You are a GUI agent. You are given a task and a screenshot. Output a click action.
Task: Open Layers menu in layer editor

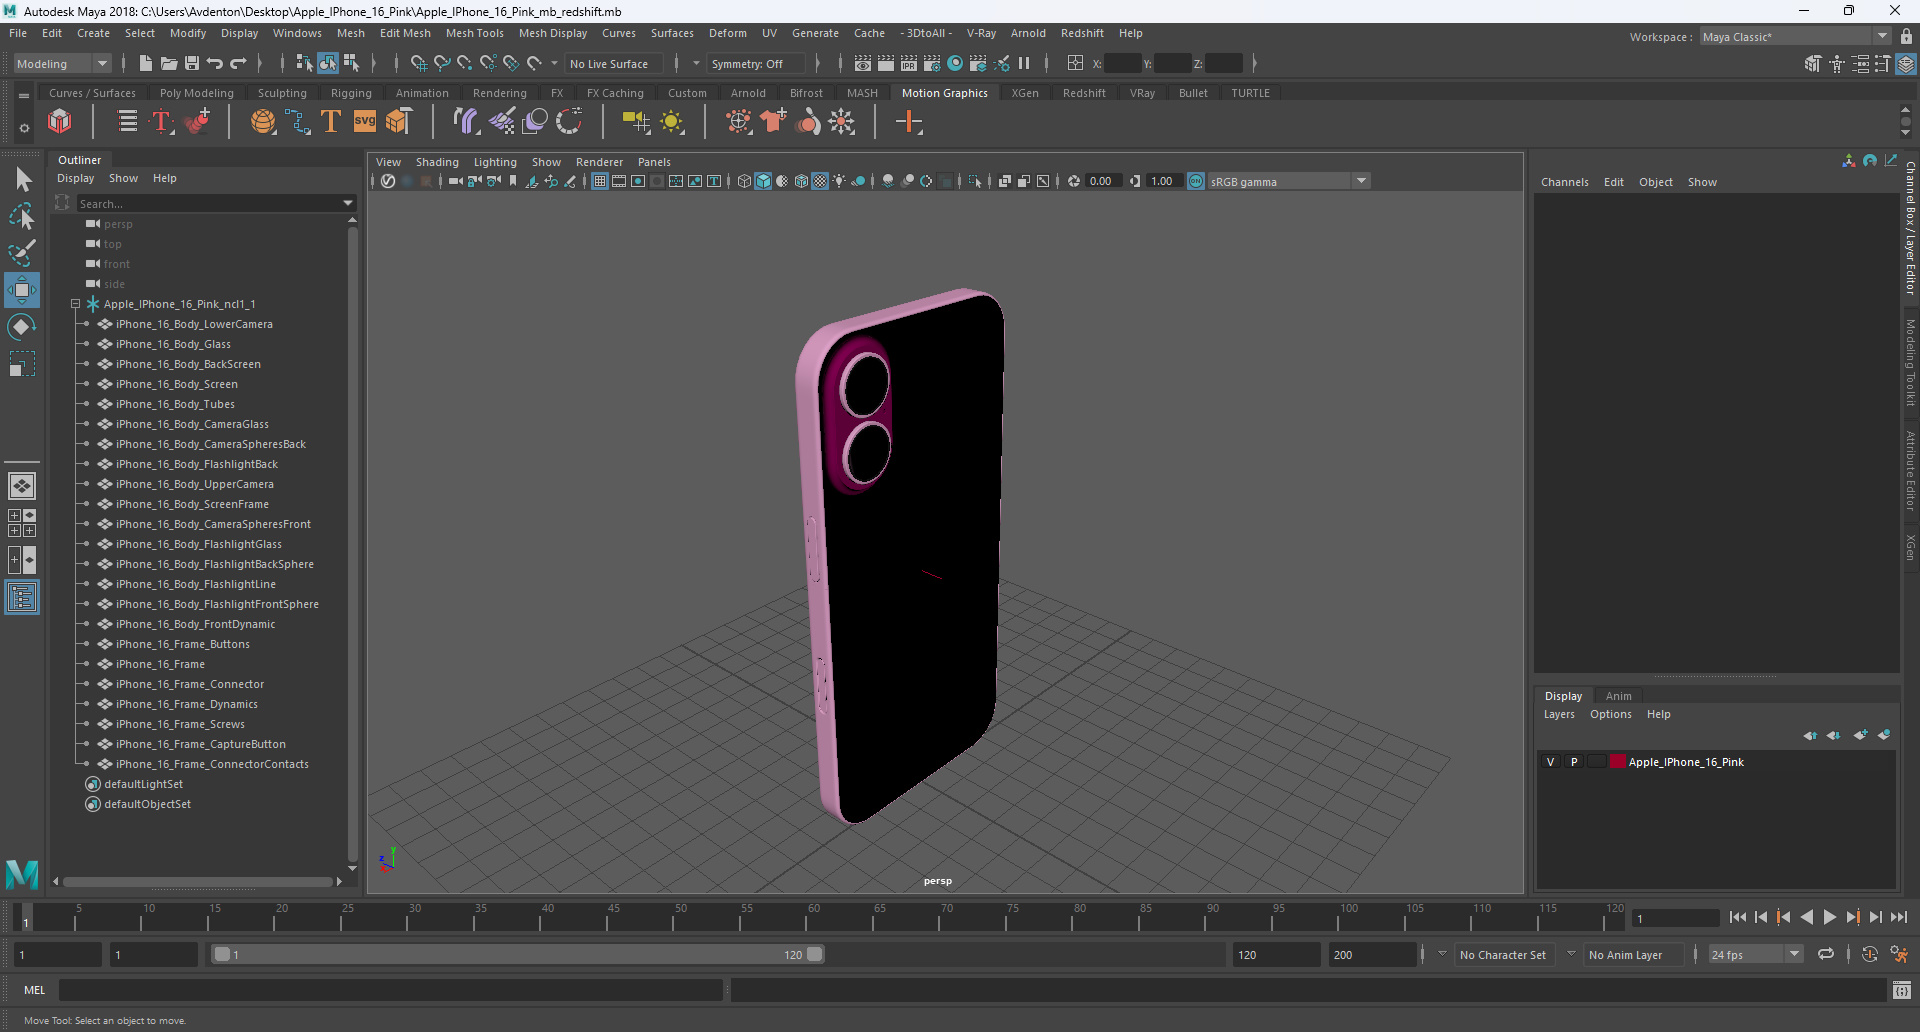click(1558, 714)
